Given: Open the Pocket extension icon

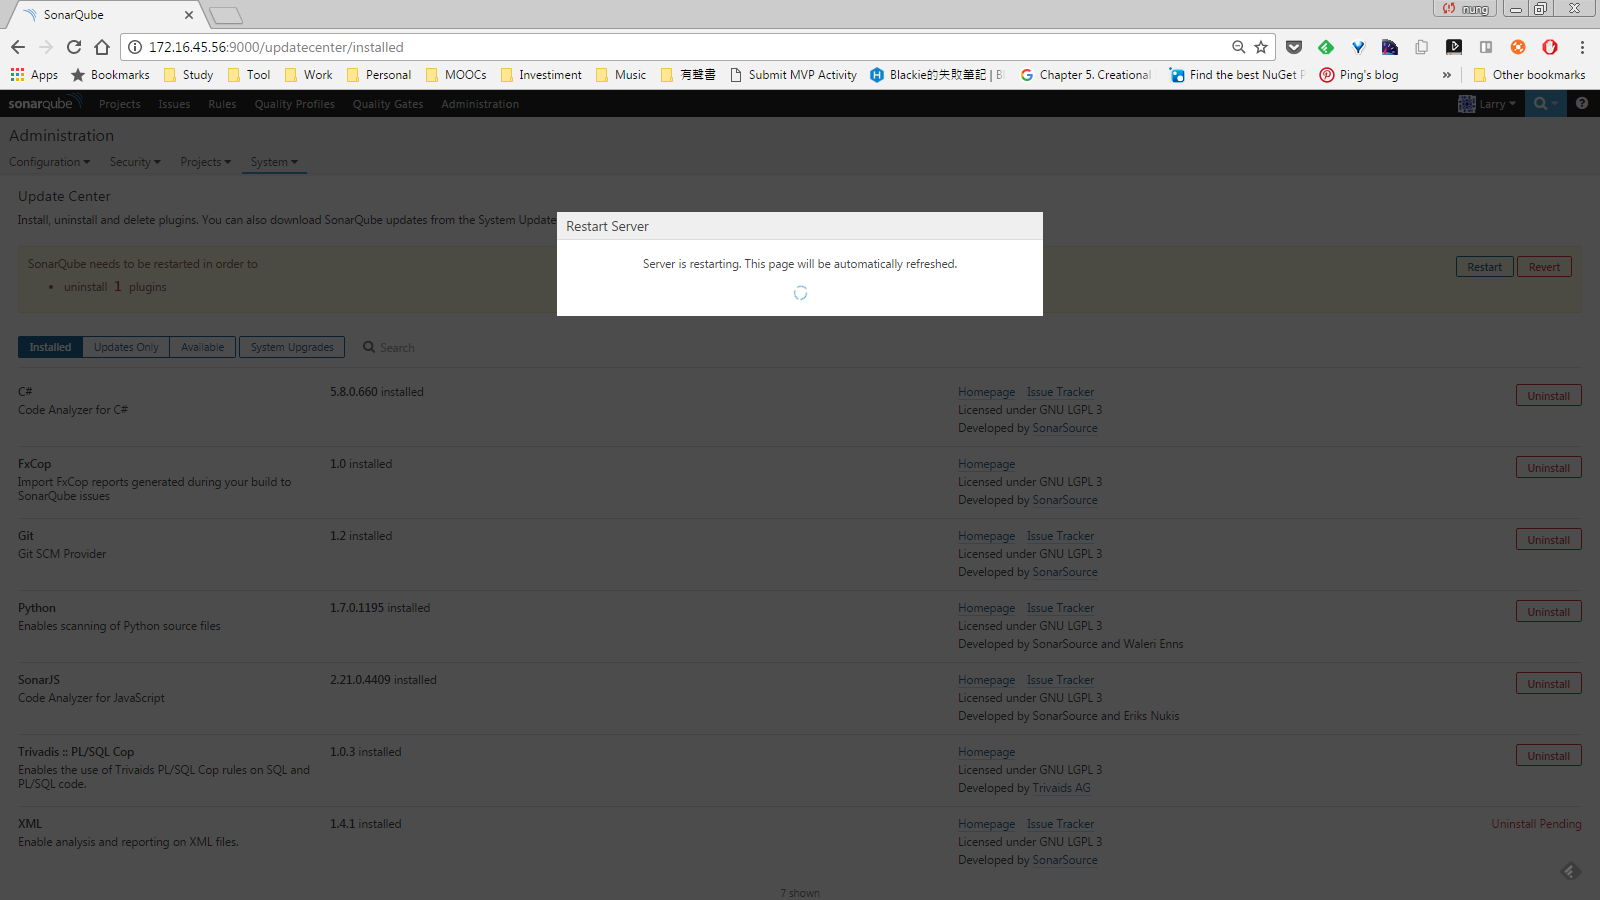Looking at the screenshot, I should 1294,47.
